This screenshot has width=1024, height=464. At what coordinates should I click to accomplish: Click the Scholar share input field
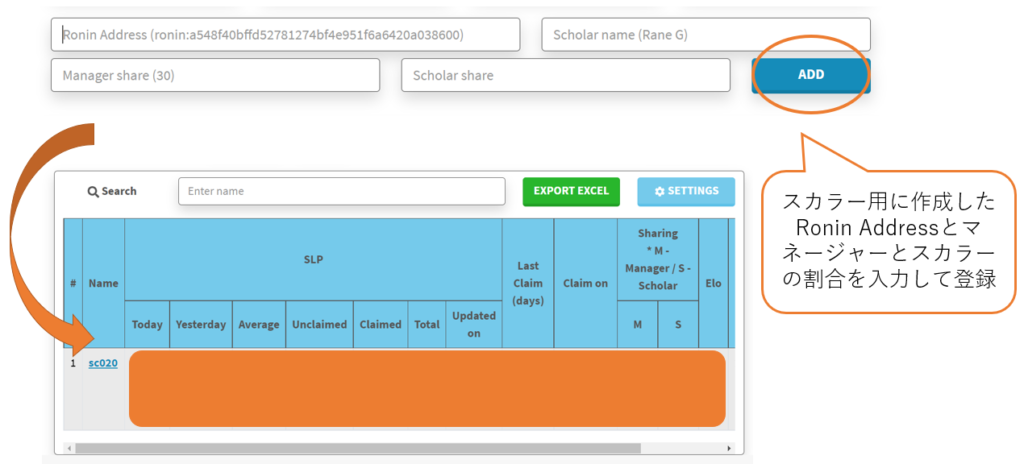(565, 75)
